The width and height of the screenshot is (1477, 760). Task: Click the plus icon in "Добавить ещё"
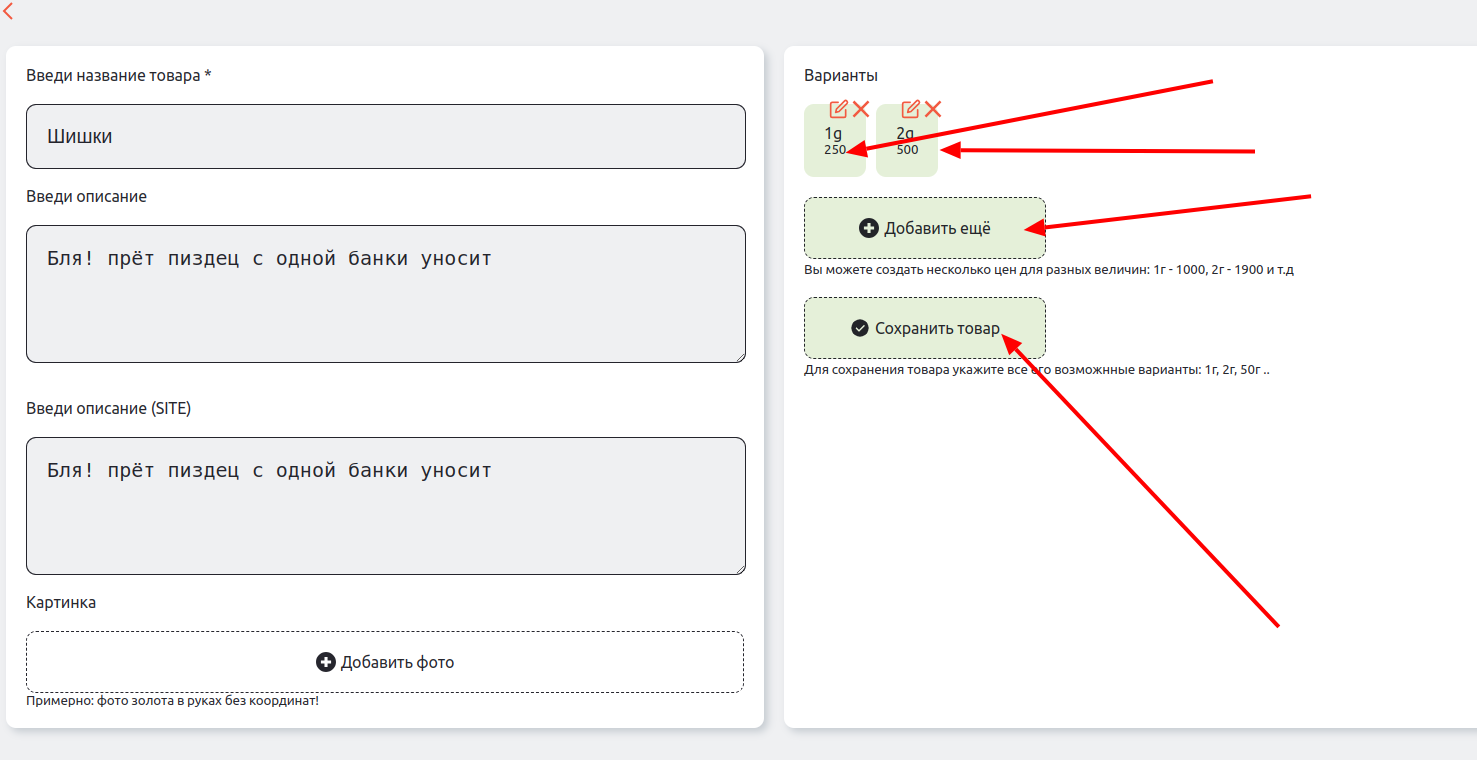pos(868,228)
